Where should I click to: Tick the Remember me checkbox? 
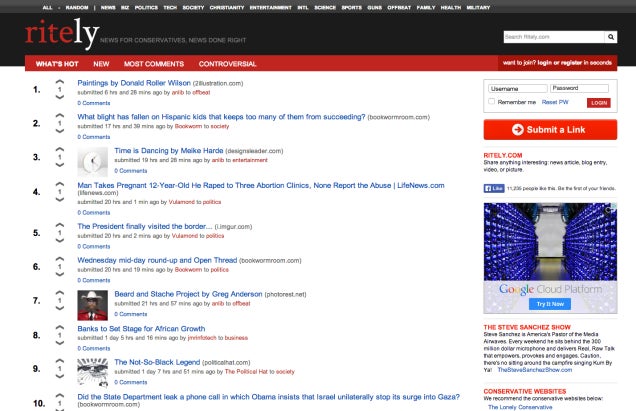(491, 102)
